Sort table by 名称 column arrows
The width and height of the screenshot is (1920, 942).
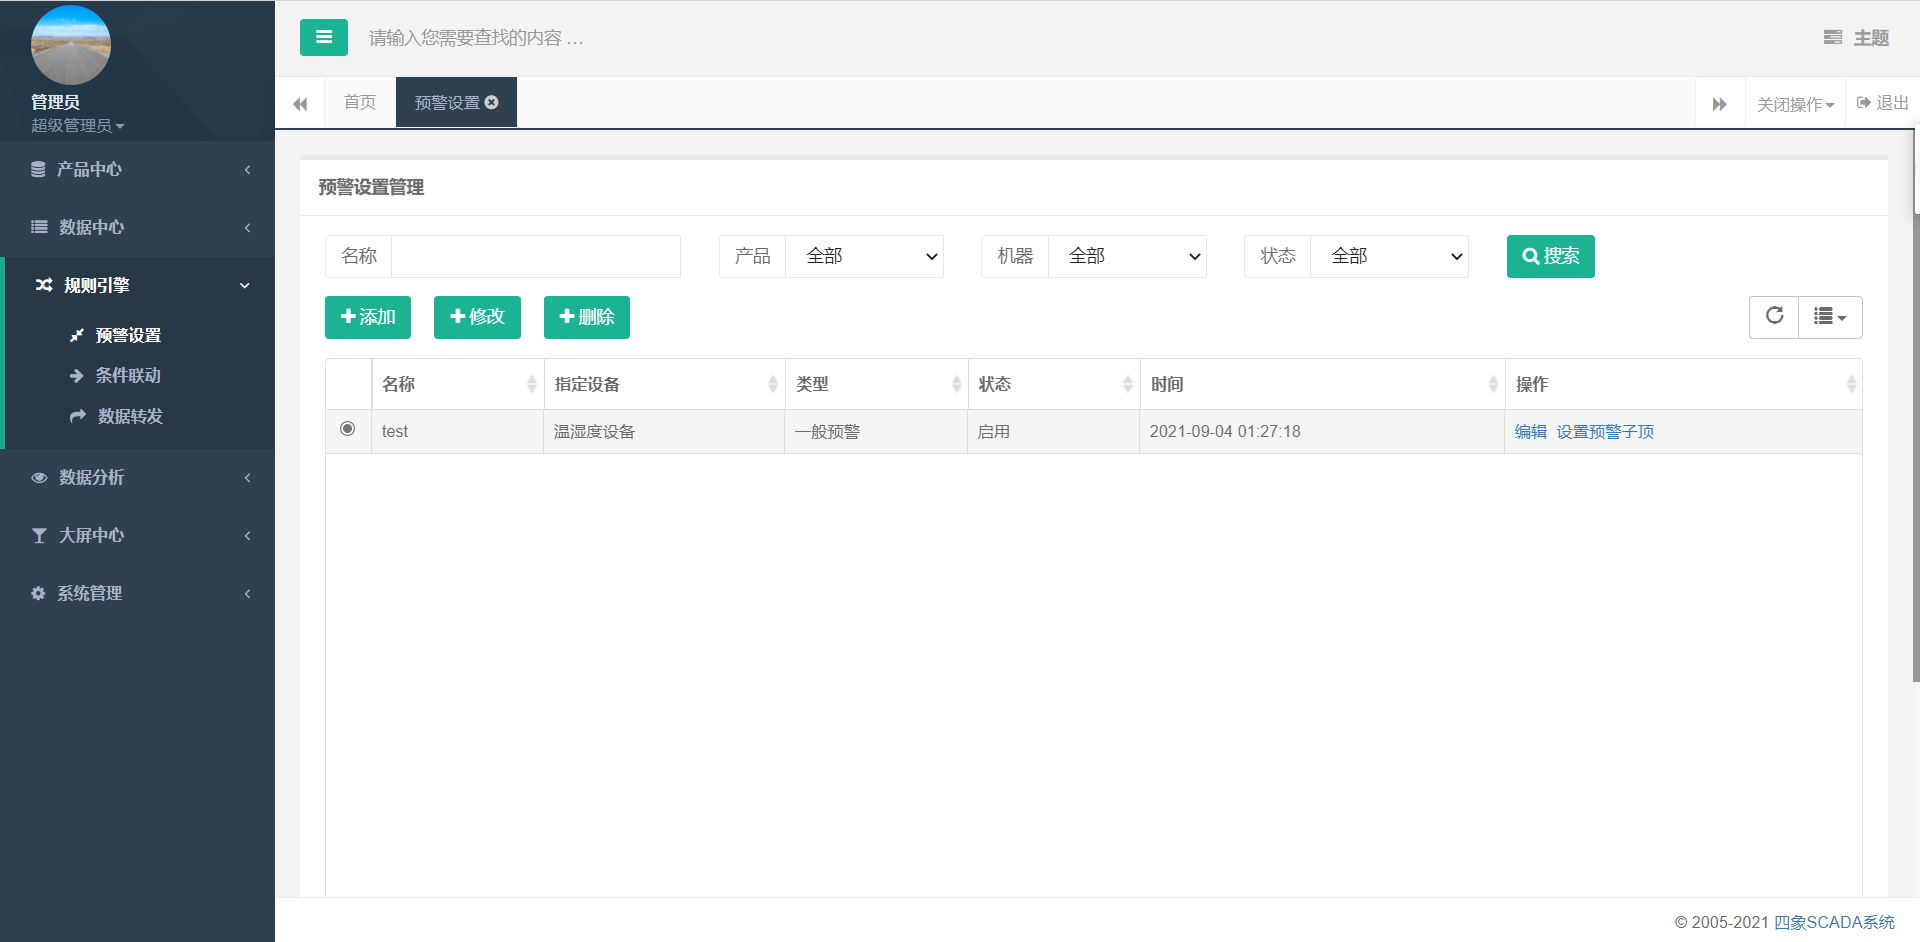[x=531, y=385]
